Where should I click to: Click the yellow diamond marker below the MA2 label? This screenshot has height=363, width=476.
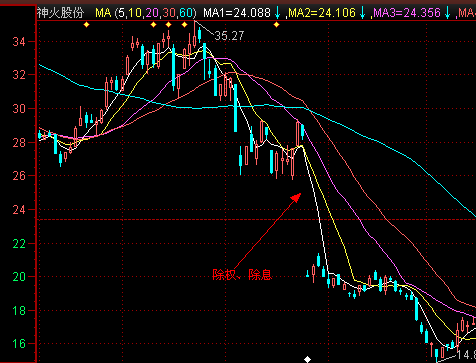[276, 24]
